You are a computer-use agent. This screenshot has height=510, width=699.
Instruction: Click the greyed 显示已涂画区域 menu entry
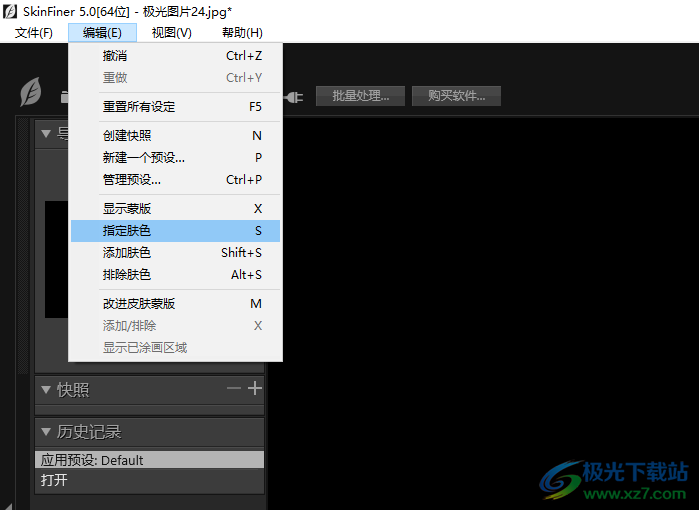click(x=175, y=348)
